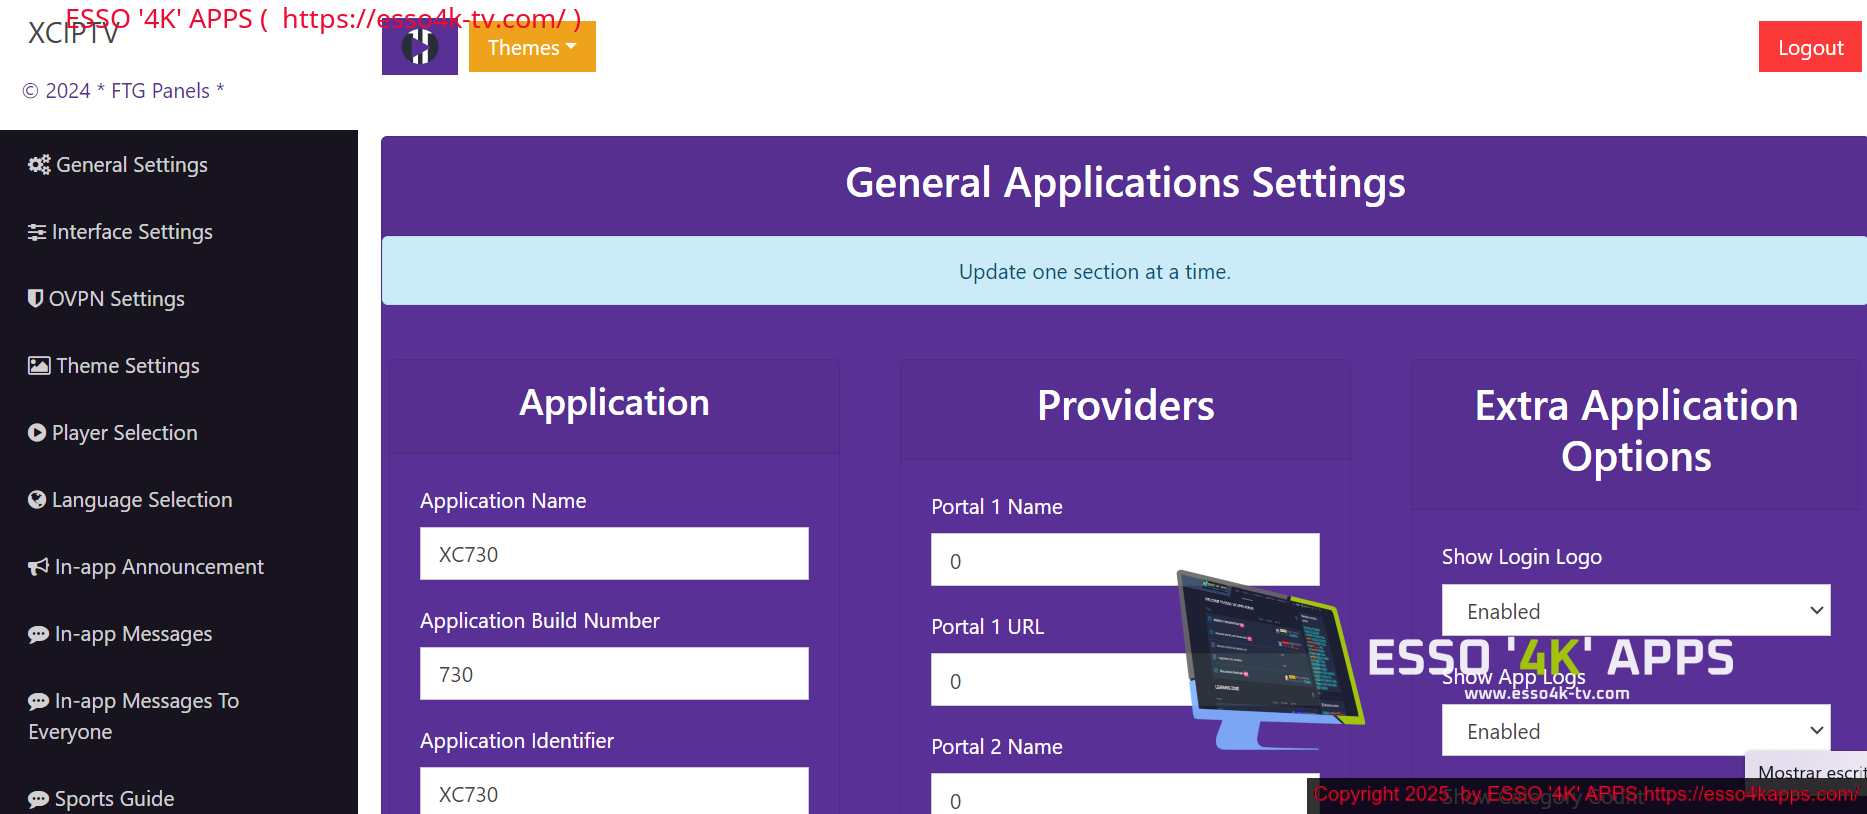This screenshot has height=814, width=1867.
Task: Focus the Application Build Number field
Action: (614, 673)
